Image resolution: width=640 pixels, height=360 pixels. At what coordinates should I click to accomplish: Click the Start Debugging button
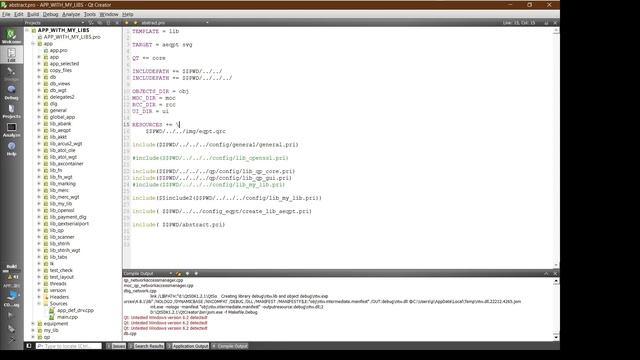click(x=11, y=328)
